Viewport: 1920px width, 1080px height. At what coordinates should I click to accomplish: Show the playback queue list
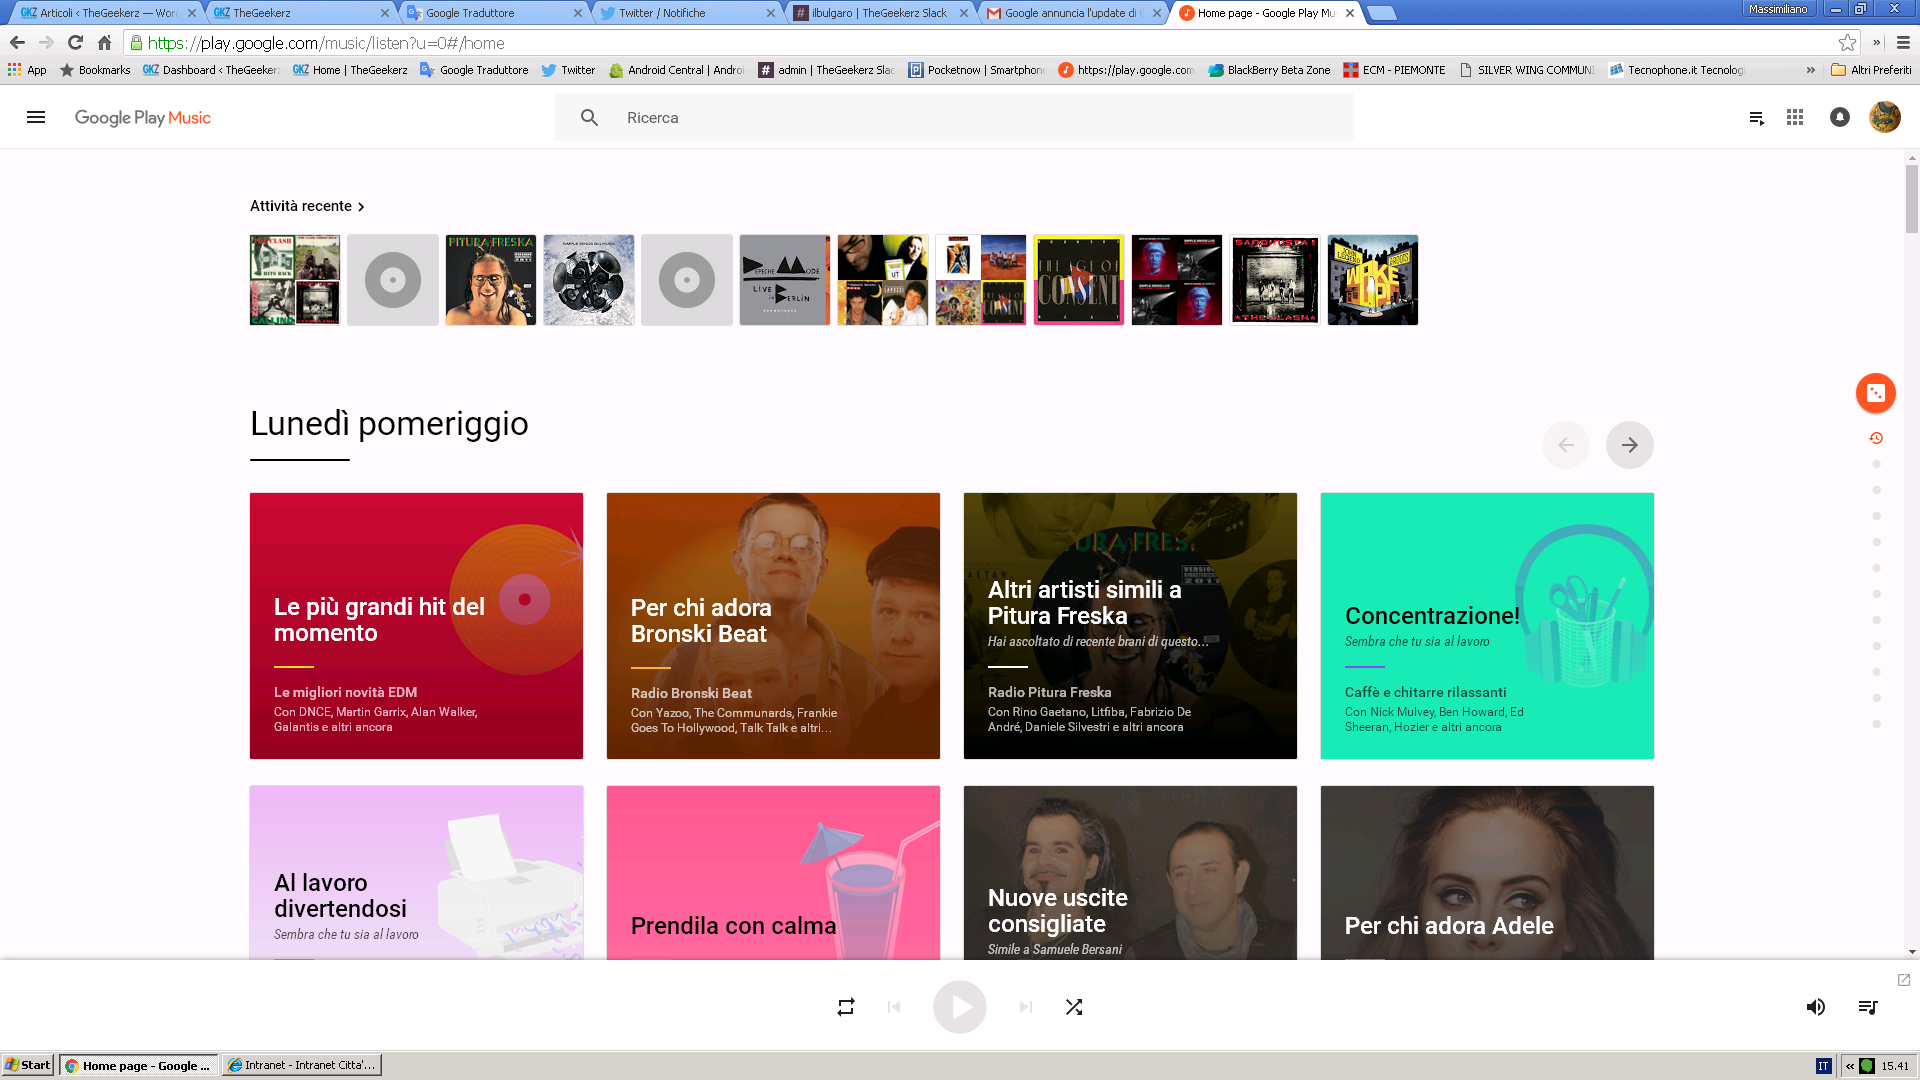pos(1868,1007)
